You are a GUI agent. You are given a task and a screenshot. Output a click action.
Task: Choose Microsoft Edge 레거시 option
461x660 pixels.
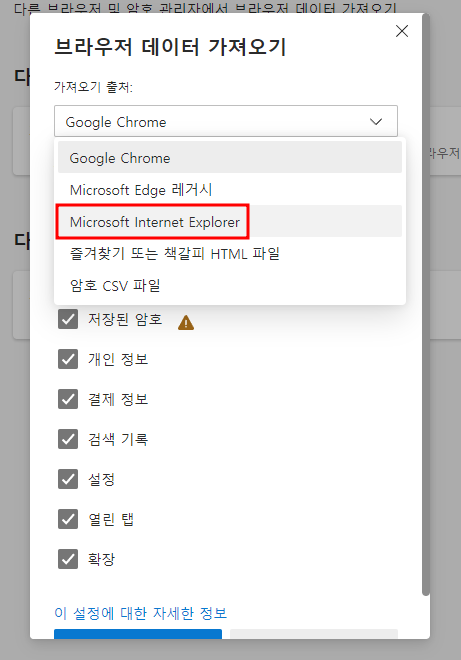[x=230, y=190]
